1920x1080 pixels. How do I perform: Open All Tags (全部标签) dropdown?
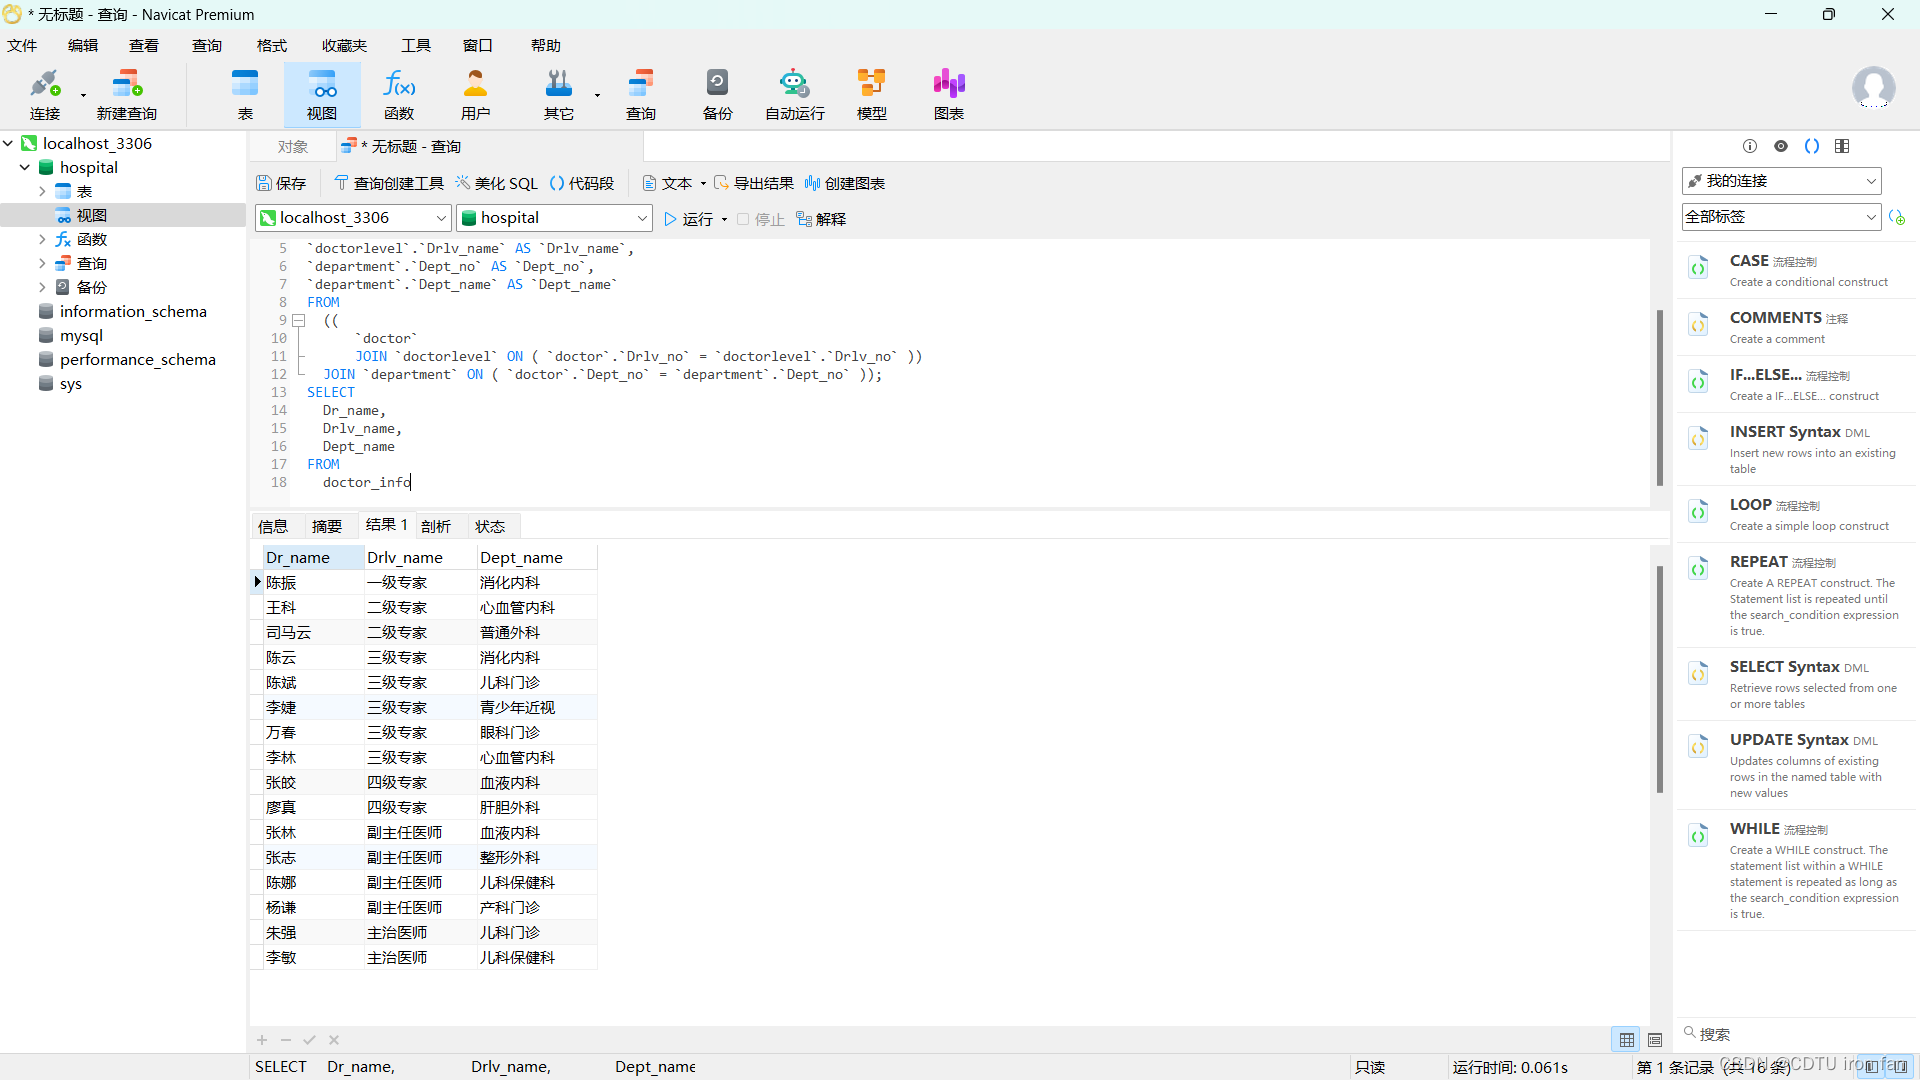1781,217
